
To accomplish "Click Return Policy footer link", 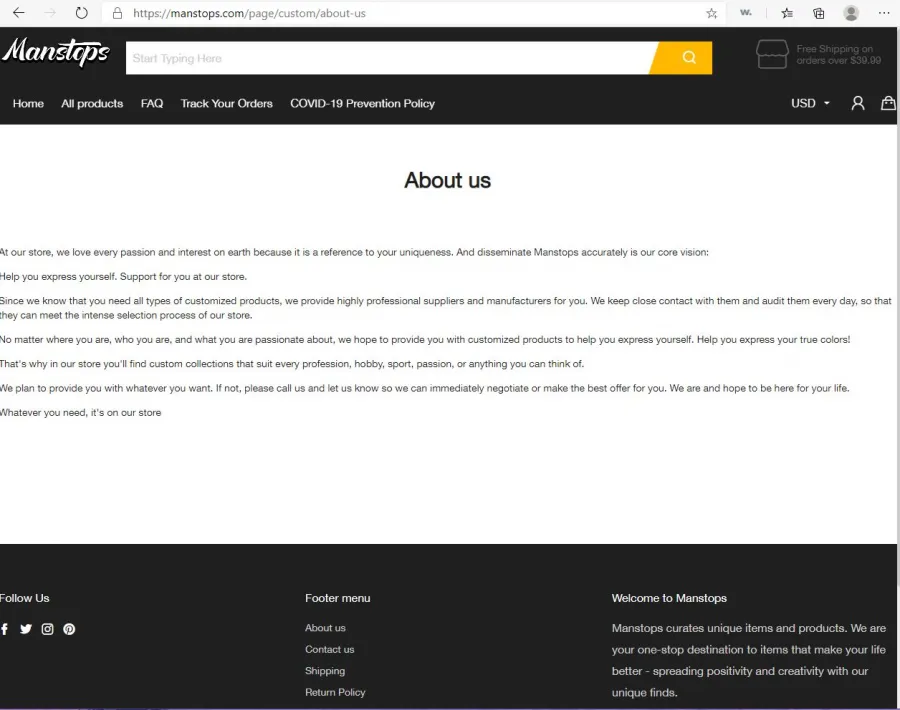I will (335, 692).
